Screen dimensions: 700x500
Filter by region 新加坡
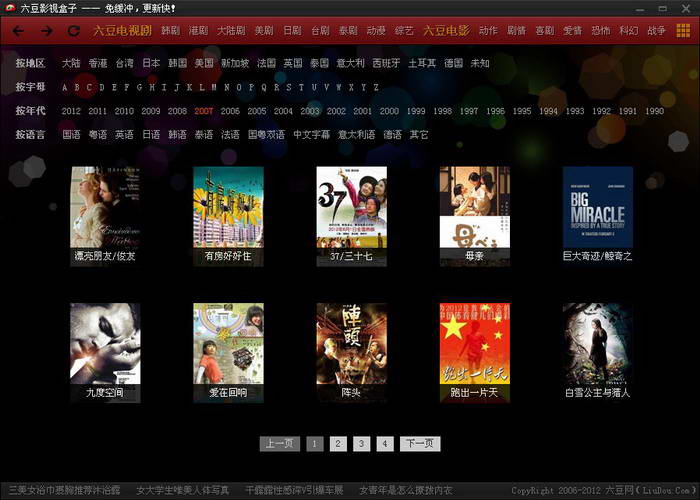coord(235,63)
